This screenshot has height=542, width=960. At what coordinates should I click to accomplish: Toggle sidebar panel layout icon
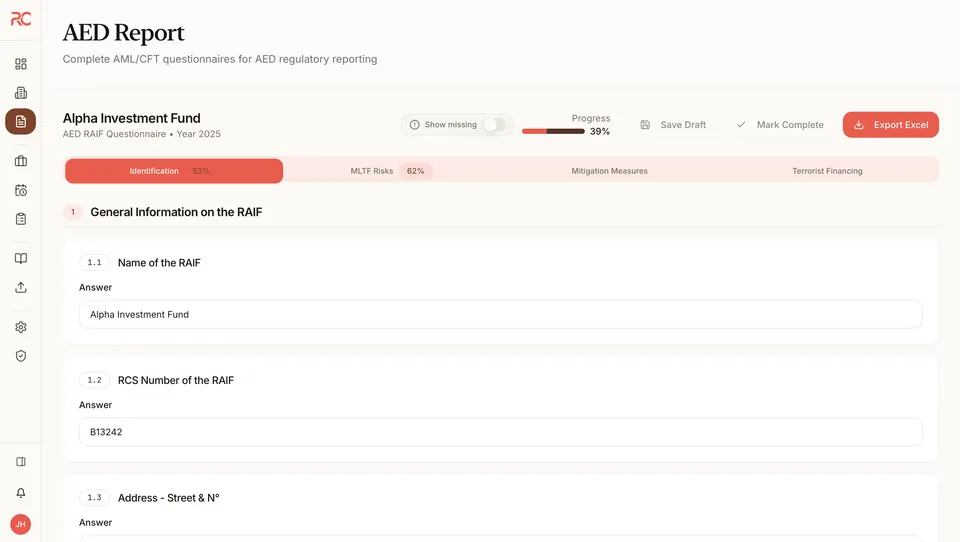click(x=21, y=462)
